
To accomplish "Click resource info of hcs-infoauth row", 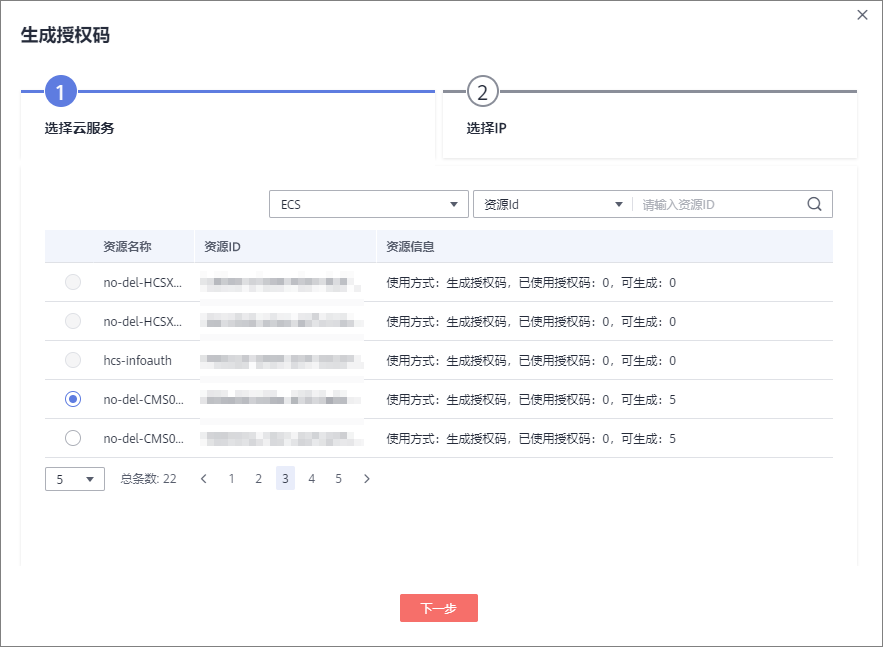I will point(531,360).
